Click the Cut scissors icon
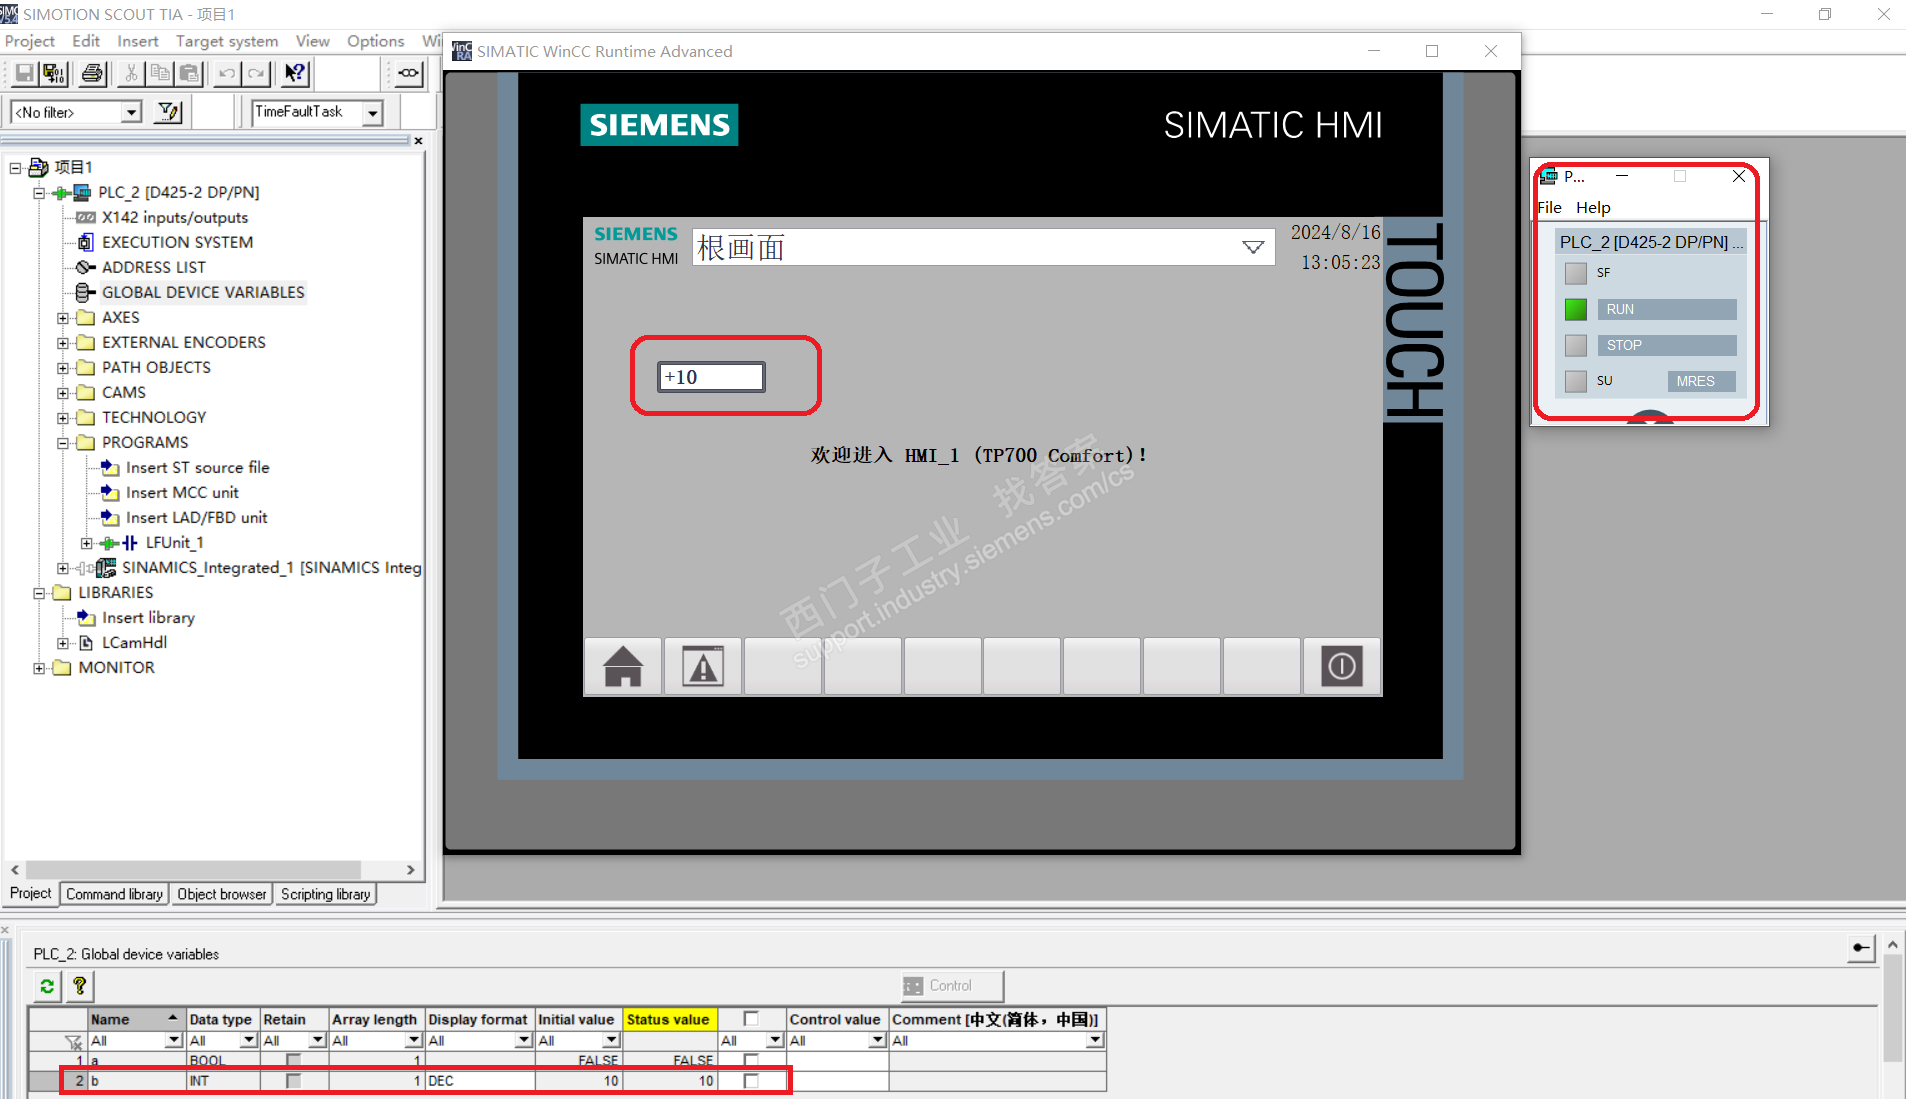 click(131, 73)
